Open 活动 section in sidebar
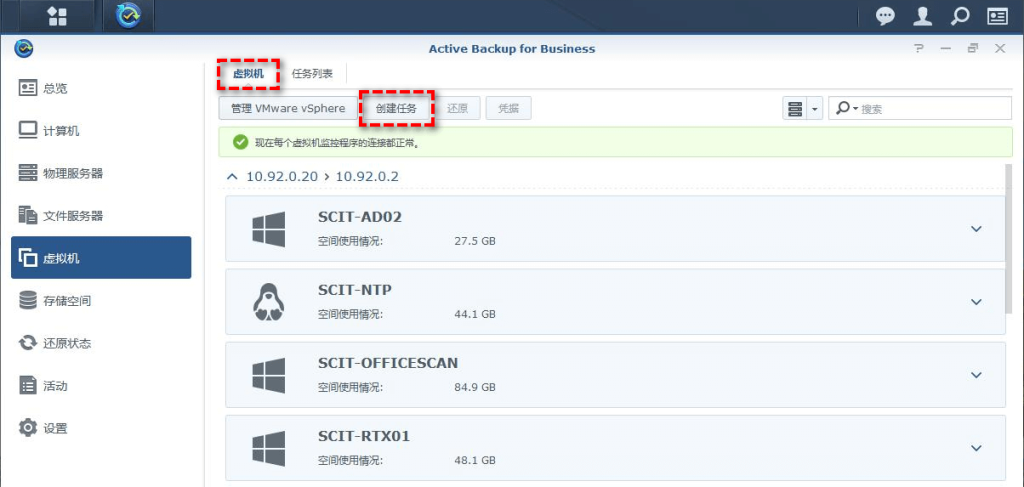 (101, 386)
